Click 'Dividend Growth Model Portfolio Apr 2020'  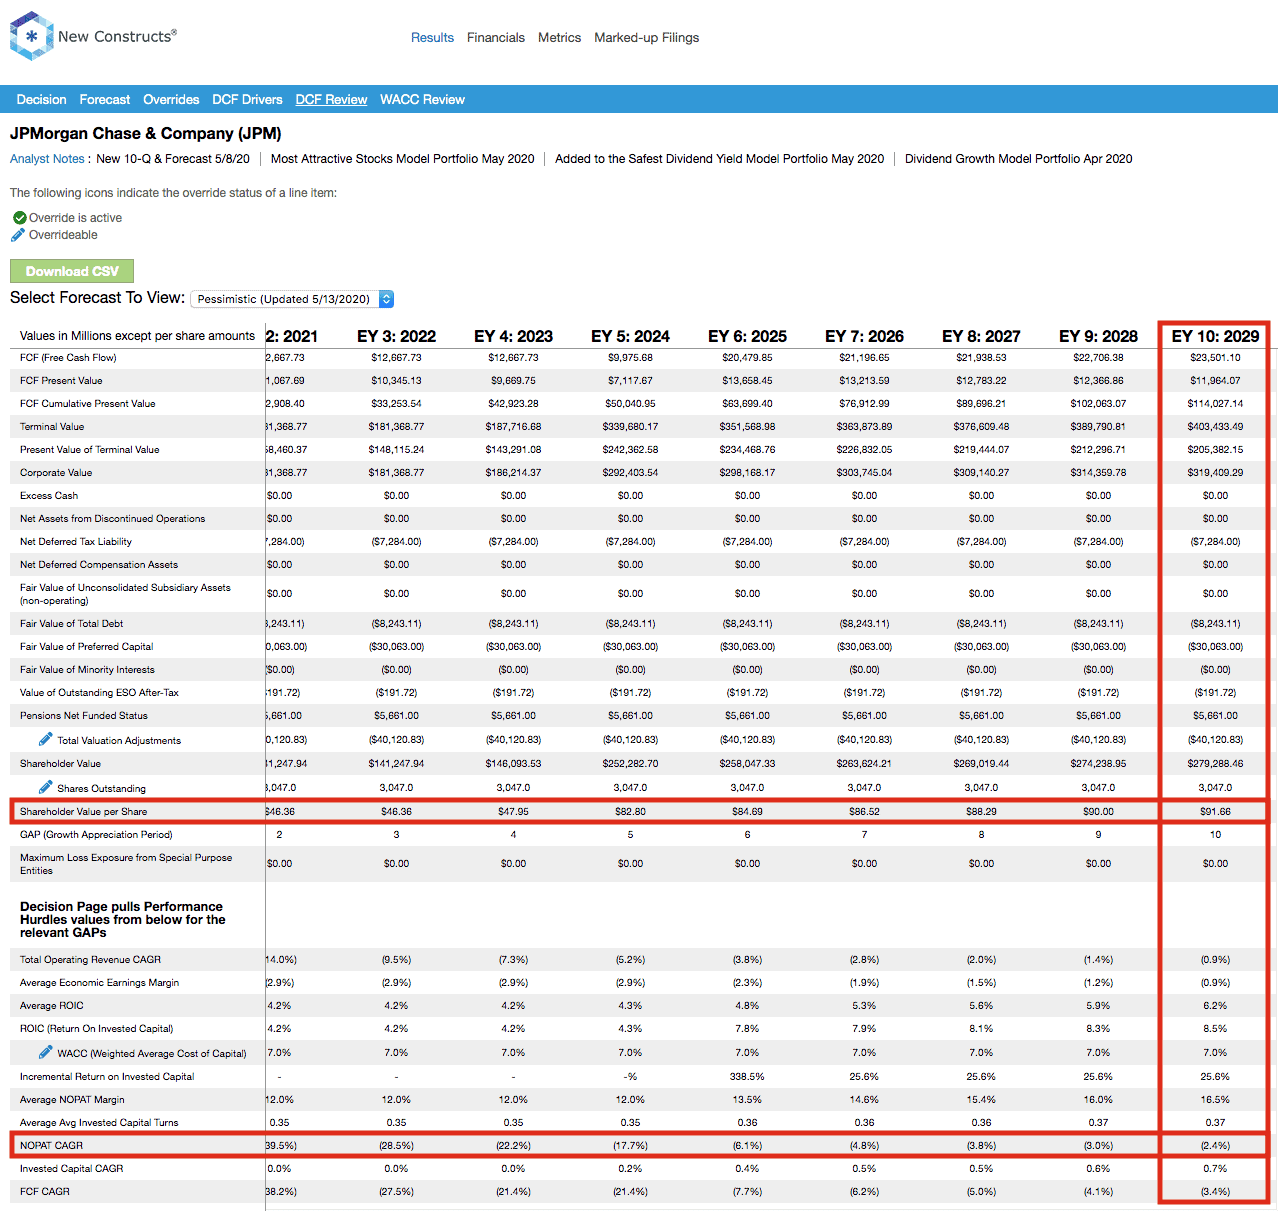point(1019,159)
